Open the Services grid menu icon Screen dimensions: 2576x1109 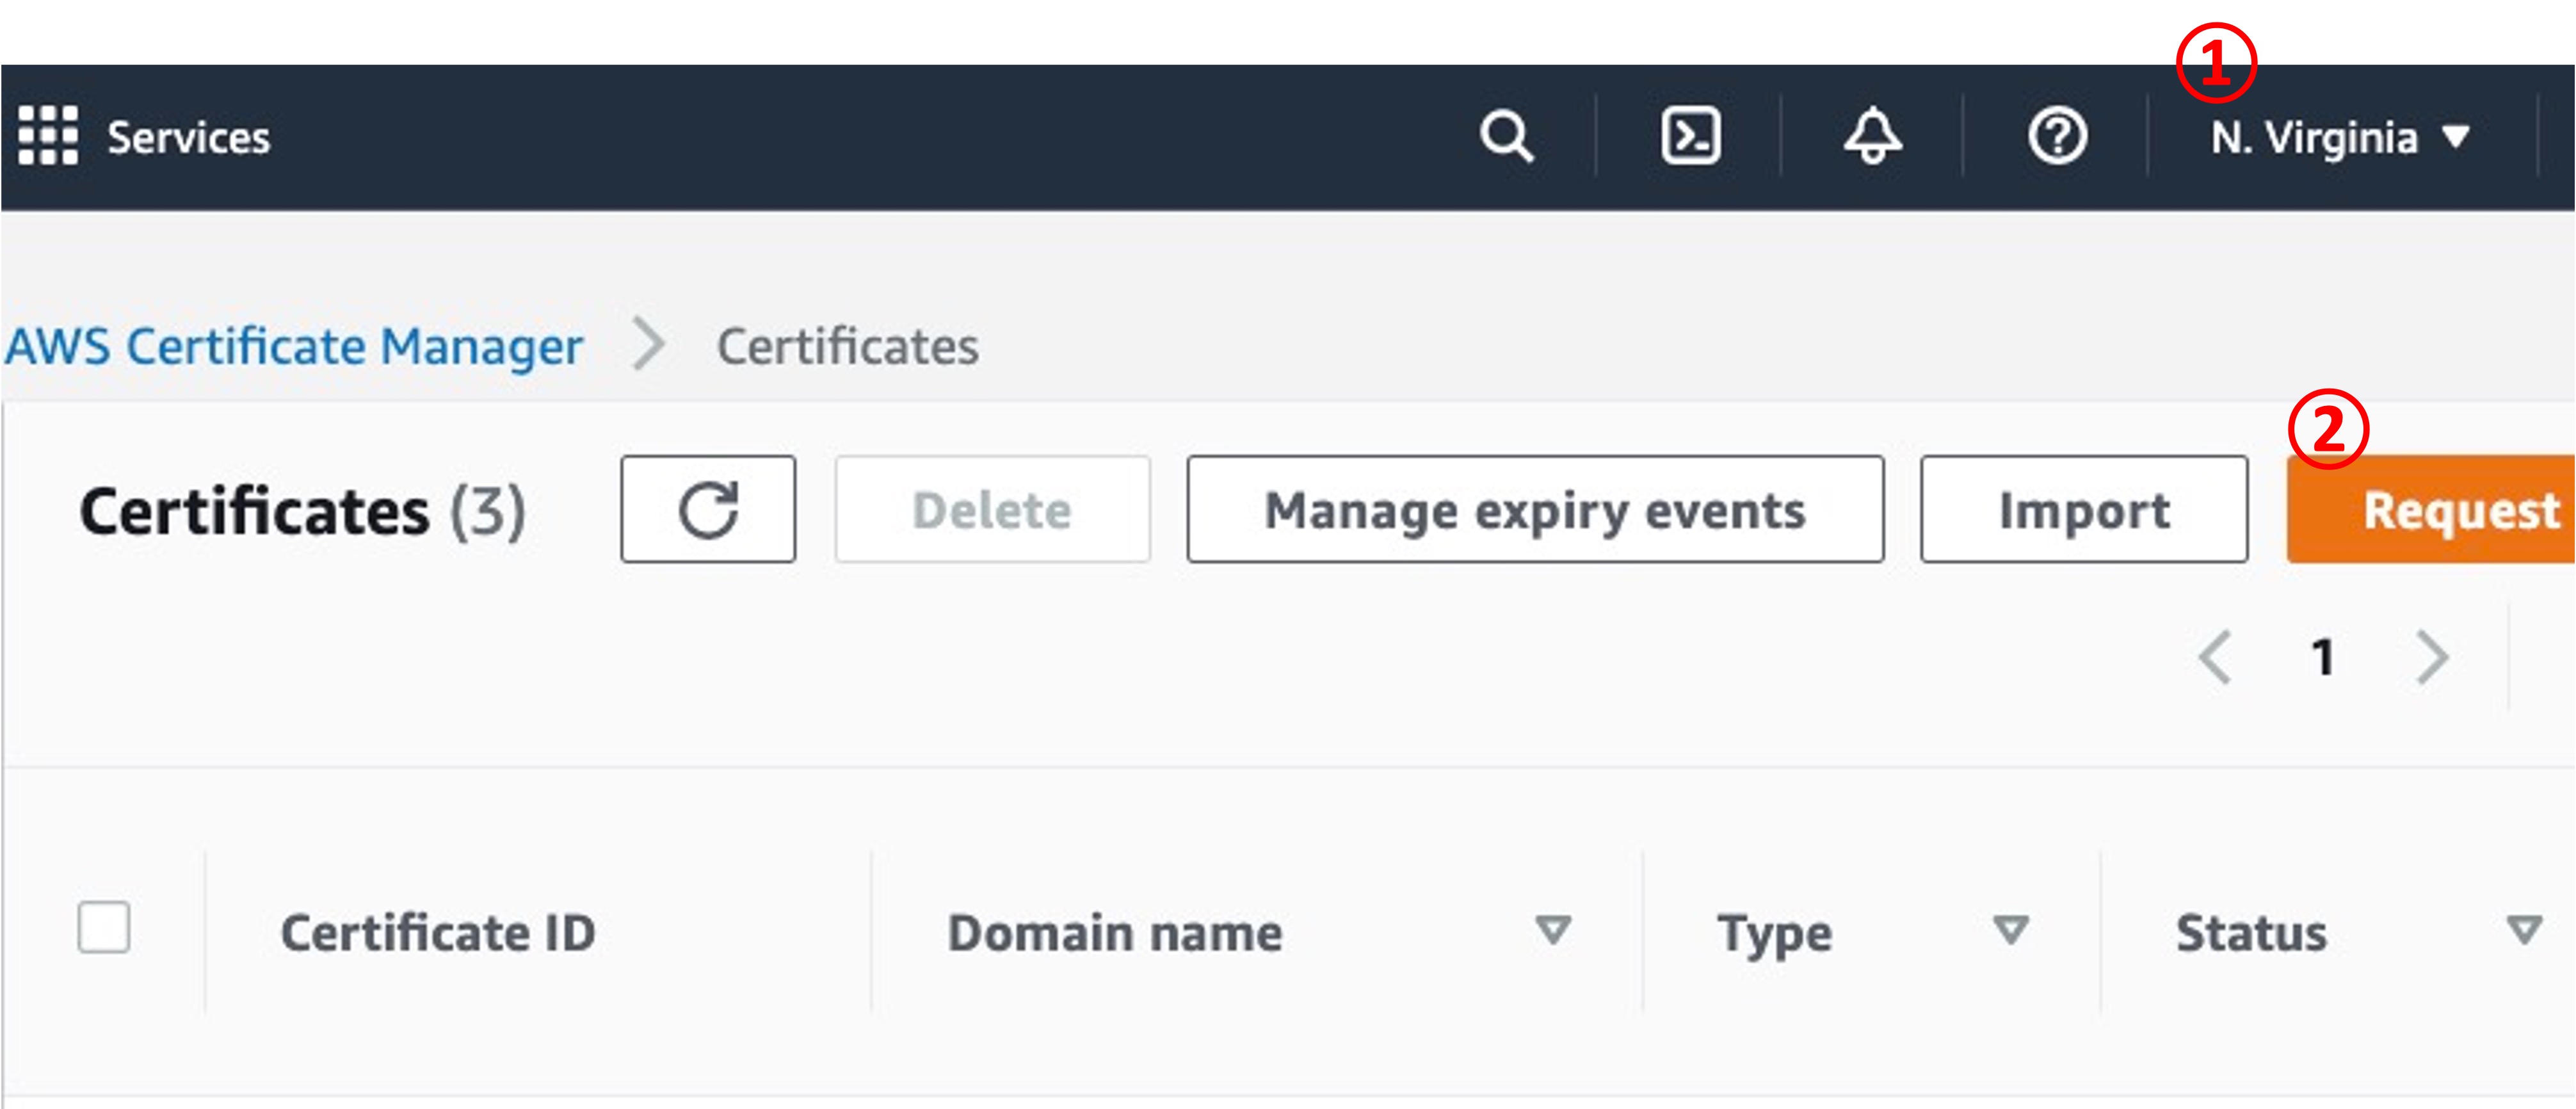pos(47,135)
